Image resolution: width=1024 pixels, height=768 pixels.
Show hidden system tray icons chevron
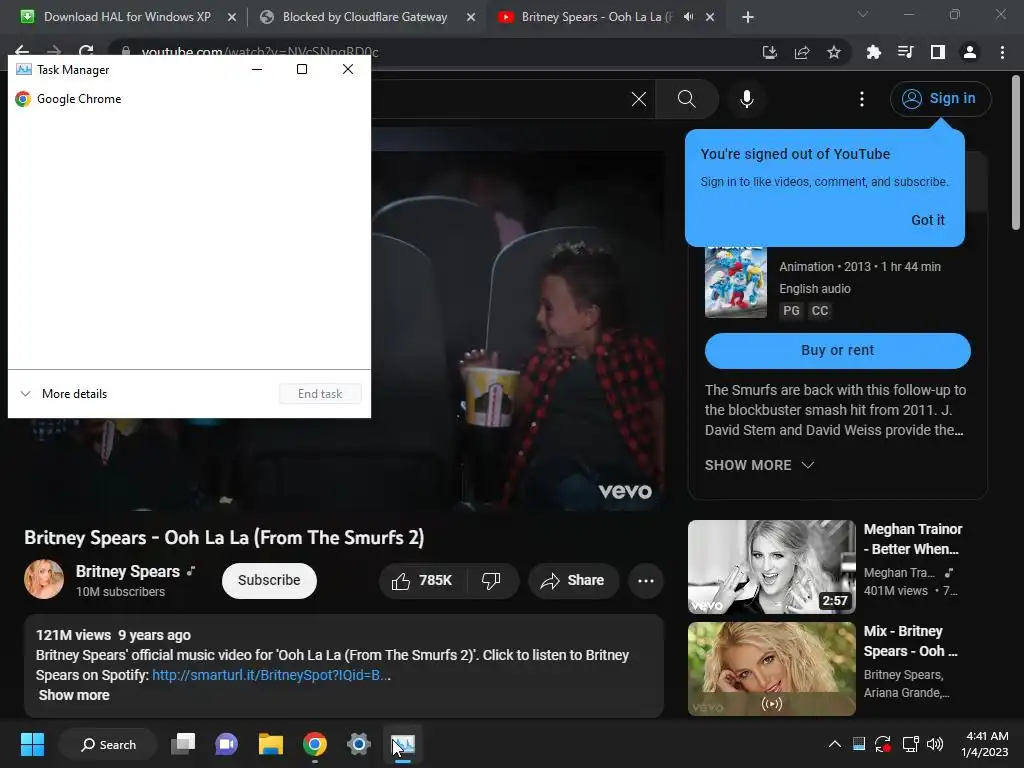tap(835, 744)
